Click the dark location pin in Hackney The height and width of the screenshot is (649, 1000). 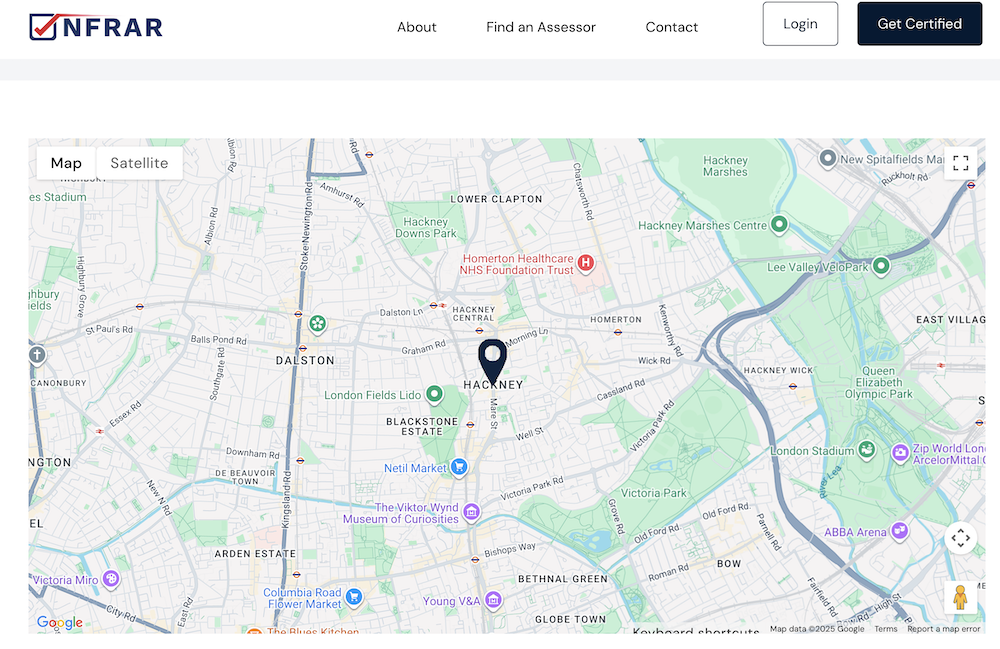tap(492, 360)
